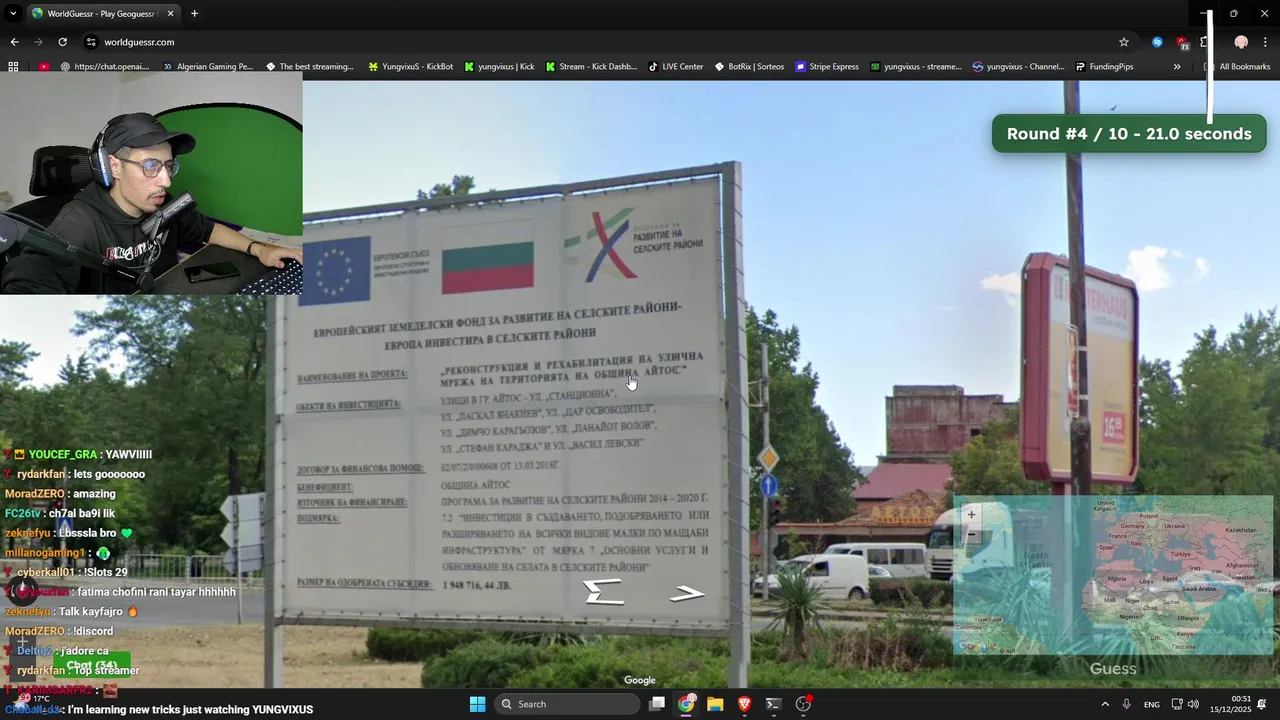Click the Round #4 / 10 timer banner
The image size is (1280, 720).
(1129, 134)
